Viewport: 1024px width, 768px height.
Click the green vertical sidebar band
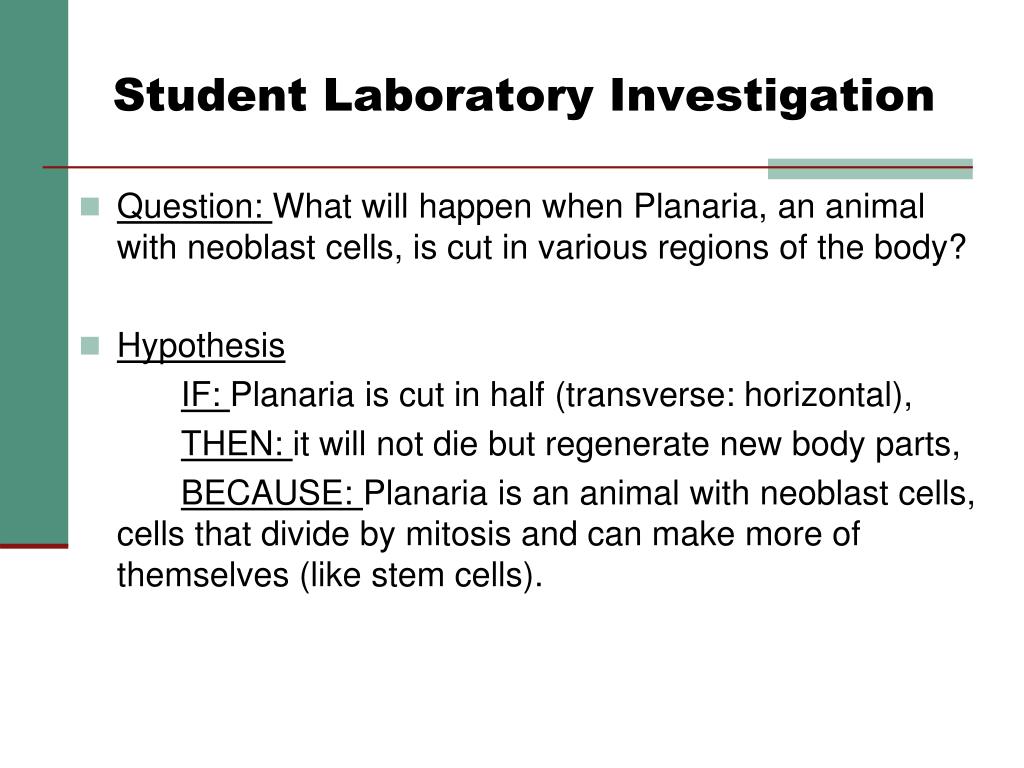tap(34, 271)
